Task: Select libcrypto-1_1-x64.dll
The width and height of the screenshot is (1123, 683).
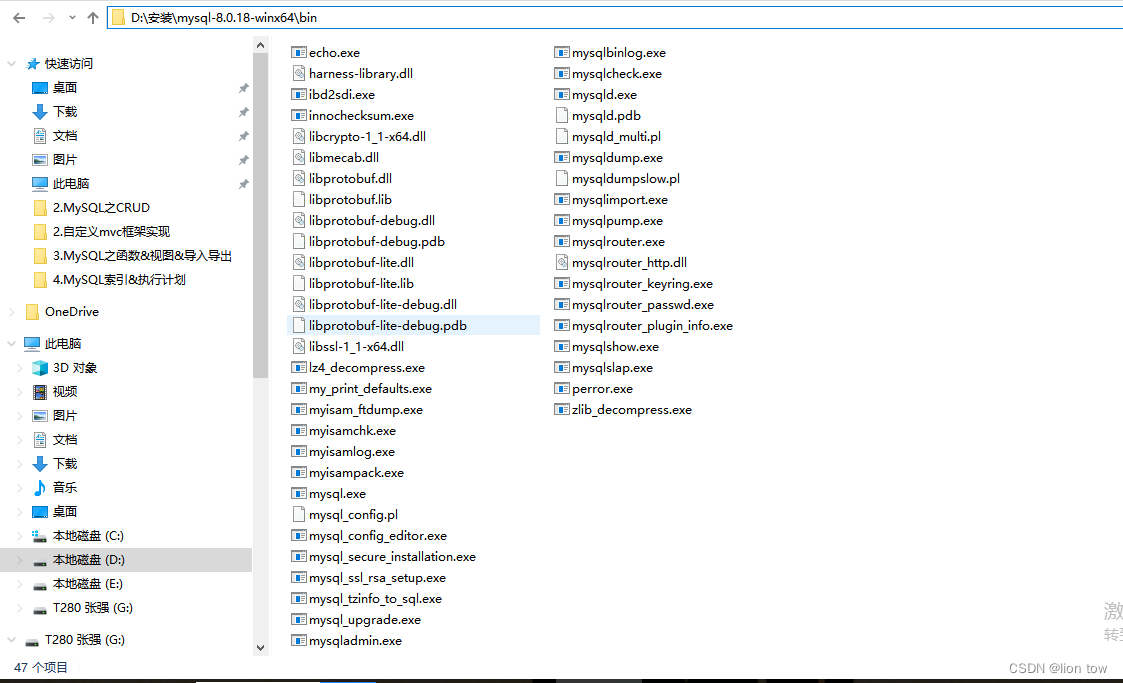Action: [x=367, y=136]
